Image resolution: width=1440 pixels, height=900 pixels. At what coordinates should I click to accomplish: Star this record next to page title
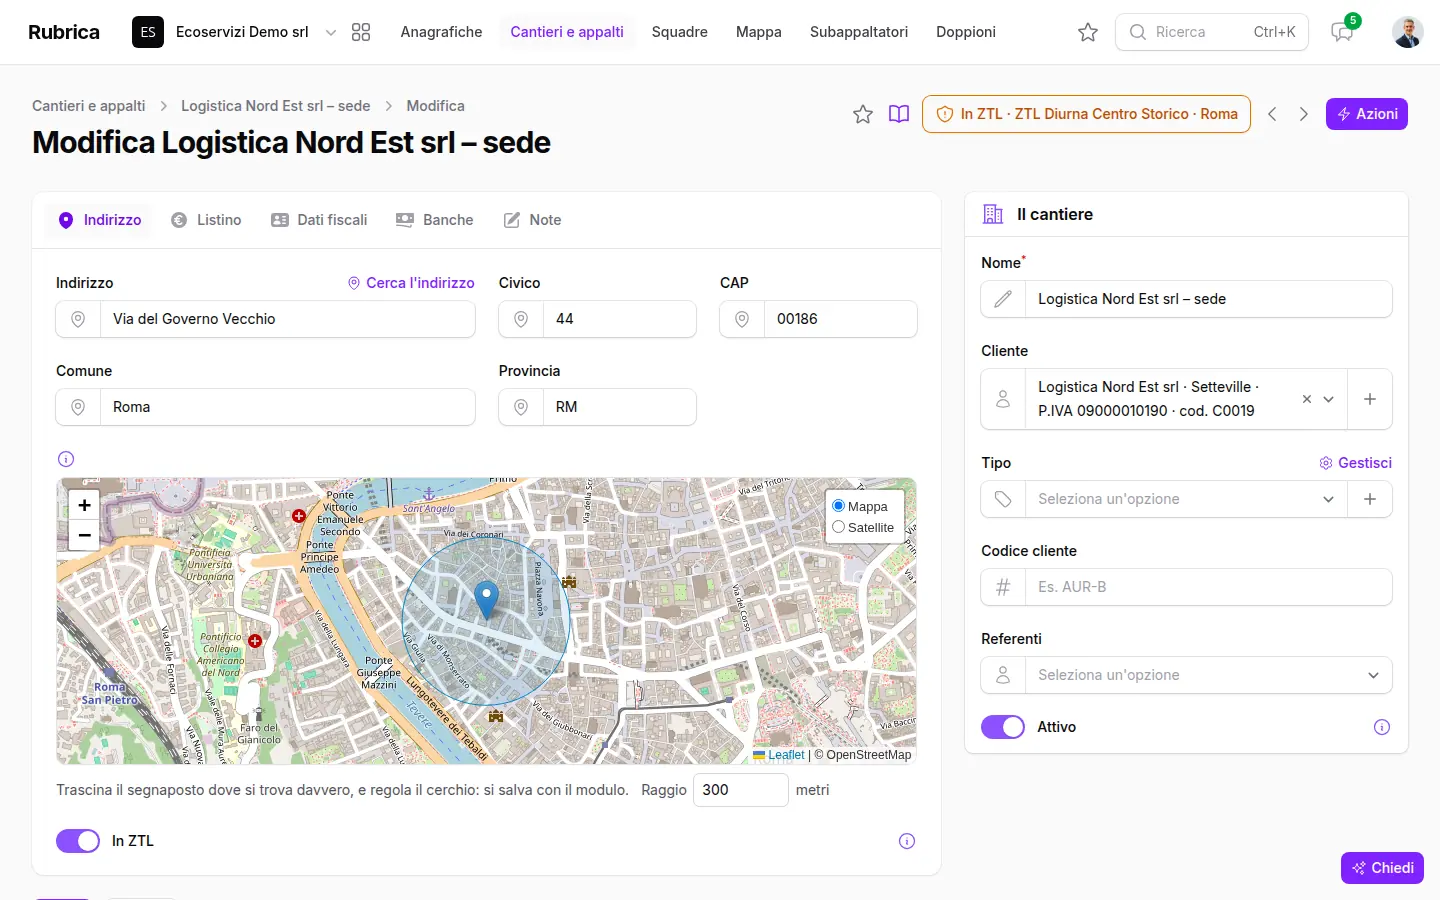[x=863, y=114]
